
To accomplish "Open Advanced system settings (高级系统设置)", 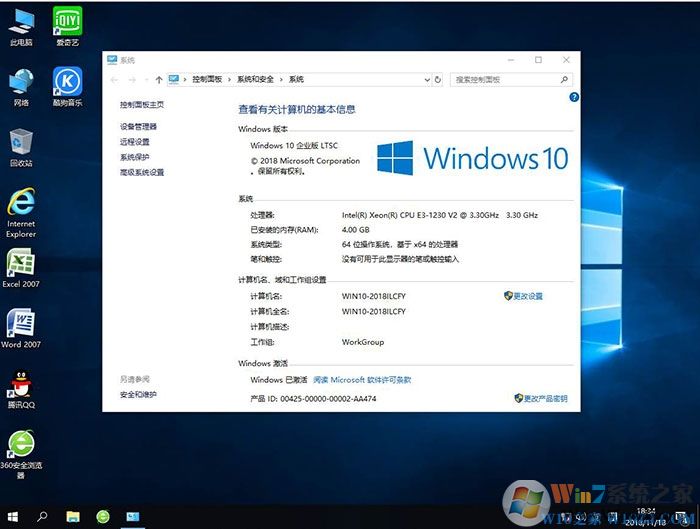I will pyautogui.click(x=142, y=172).
